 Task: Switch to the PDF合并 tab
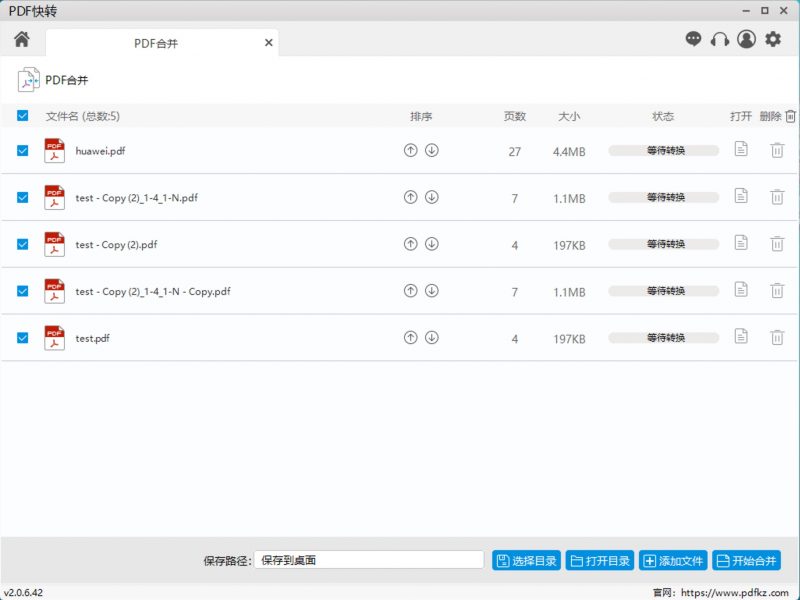[156, 43]
